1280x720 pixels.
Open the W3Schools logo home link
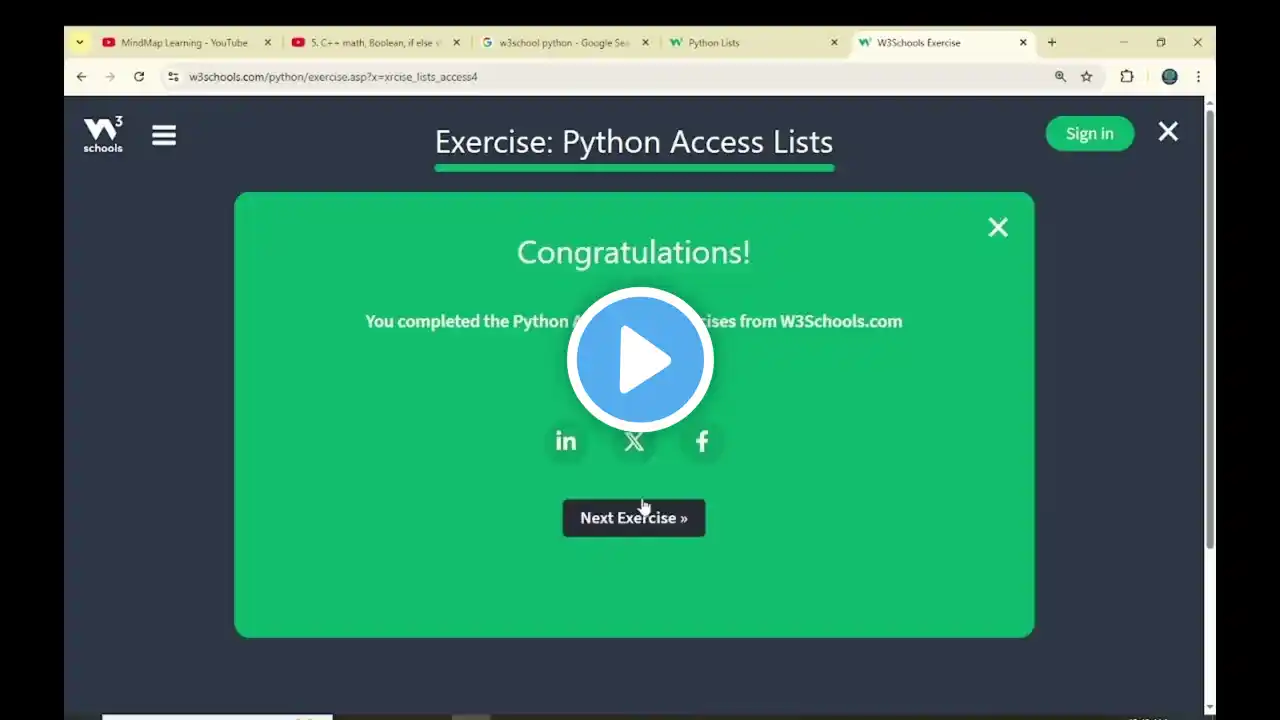pyautogui.click(x=103, y=135)
